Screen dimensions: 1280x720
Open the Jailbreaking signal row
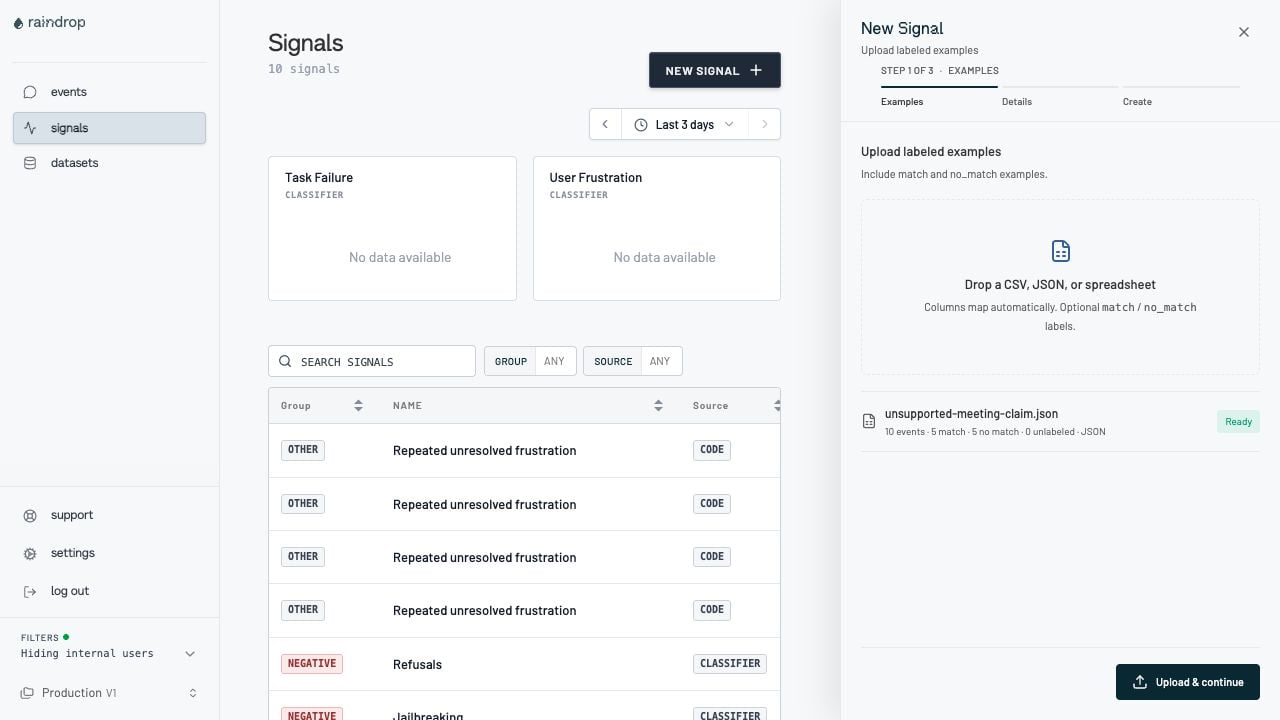point(524,706)
